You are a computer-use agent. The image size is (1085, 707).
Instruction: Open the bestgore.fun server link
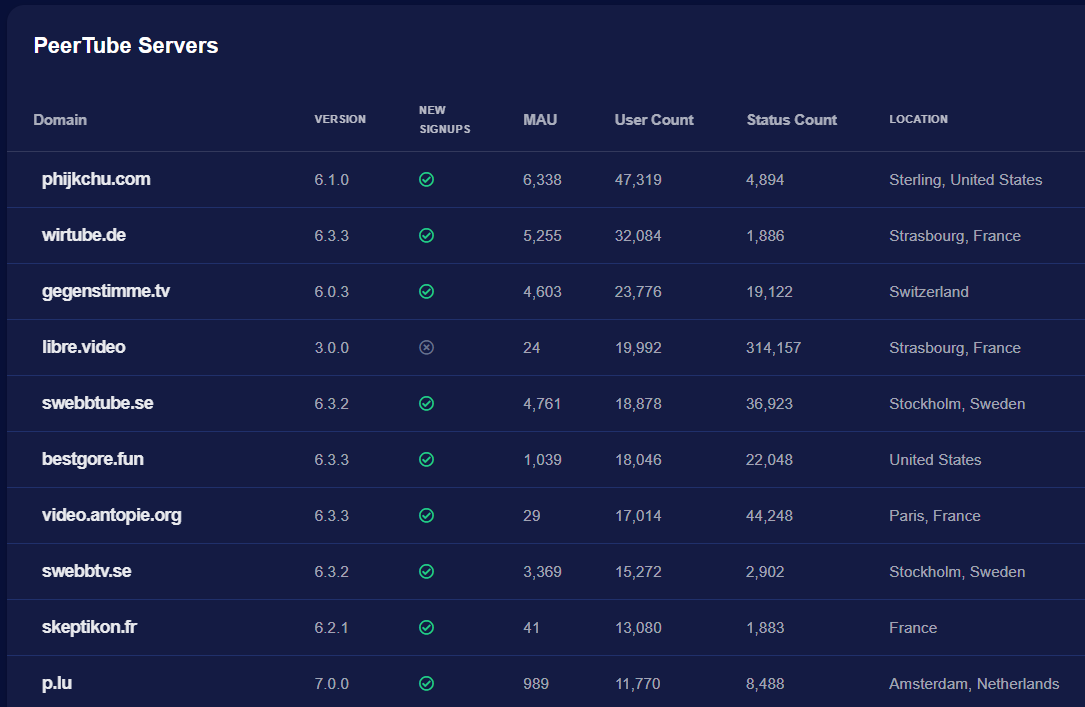(93, 459)
